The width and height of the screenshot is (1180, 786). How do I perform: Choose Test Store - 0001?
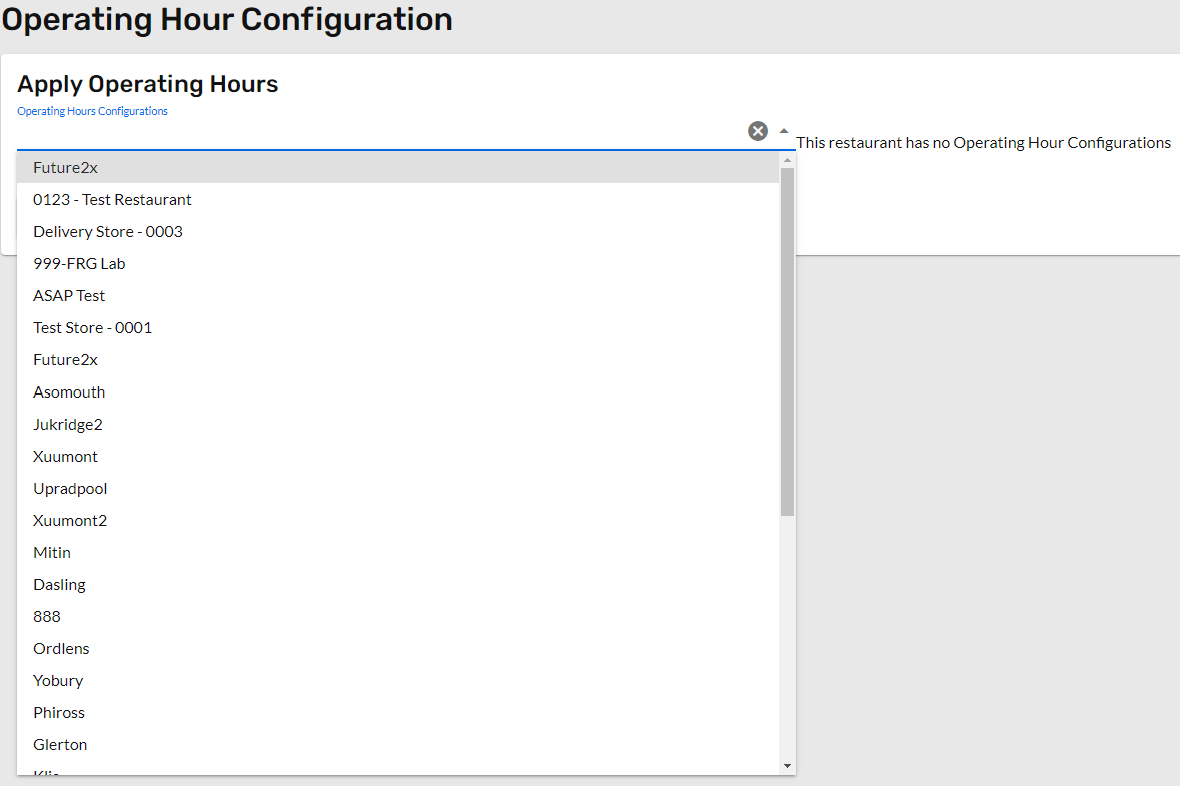(x=398, y=328)
